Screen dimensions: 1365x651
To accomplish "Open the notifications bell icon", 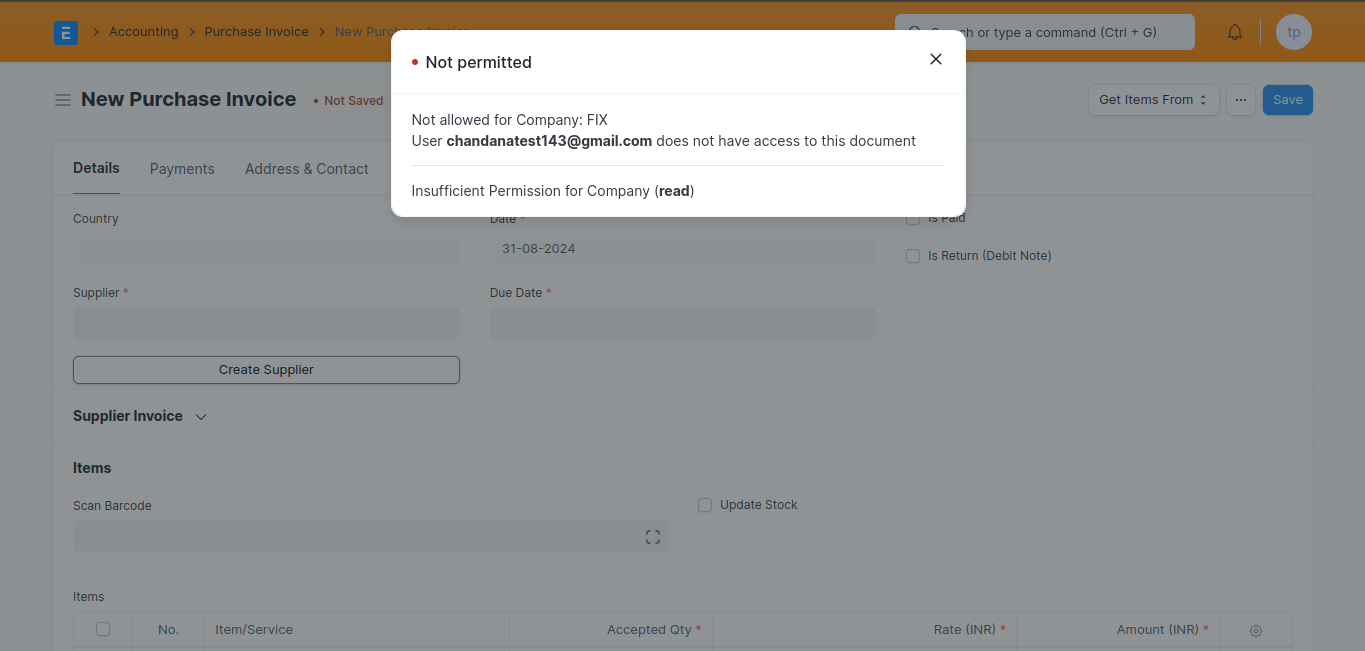I will click(1234, 31).
